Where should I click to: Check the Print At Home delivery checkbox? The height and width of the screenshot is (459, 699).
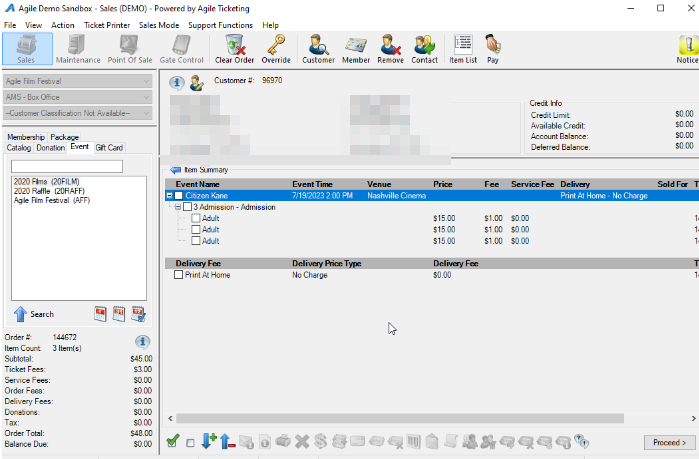click(178, 275)
